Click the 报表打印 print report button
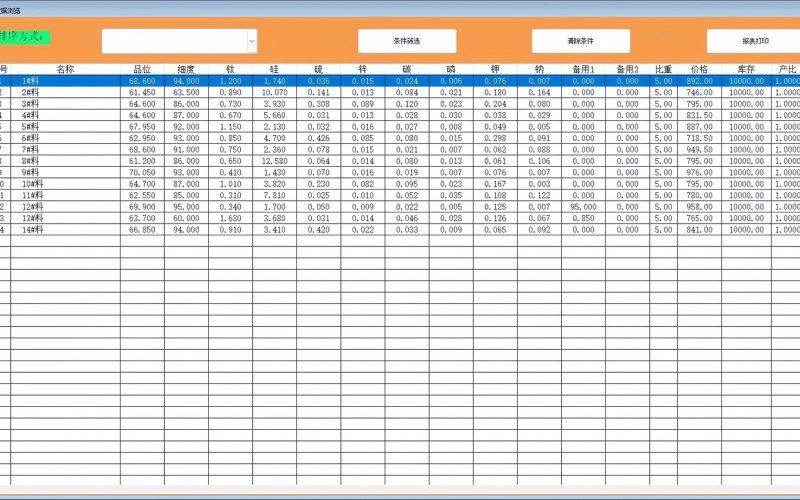 [x=755, y=41]
